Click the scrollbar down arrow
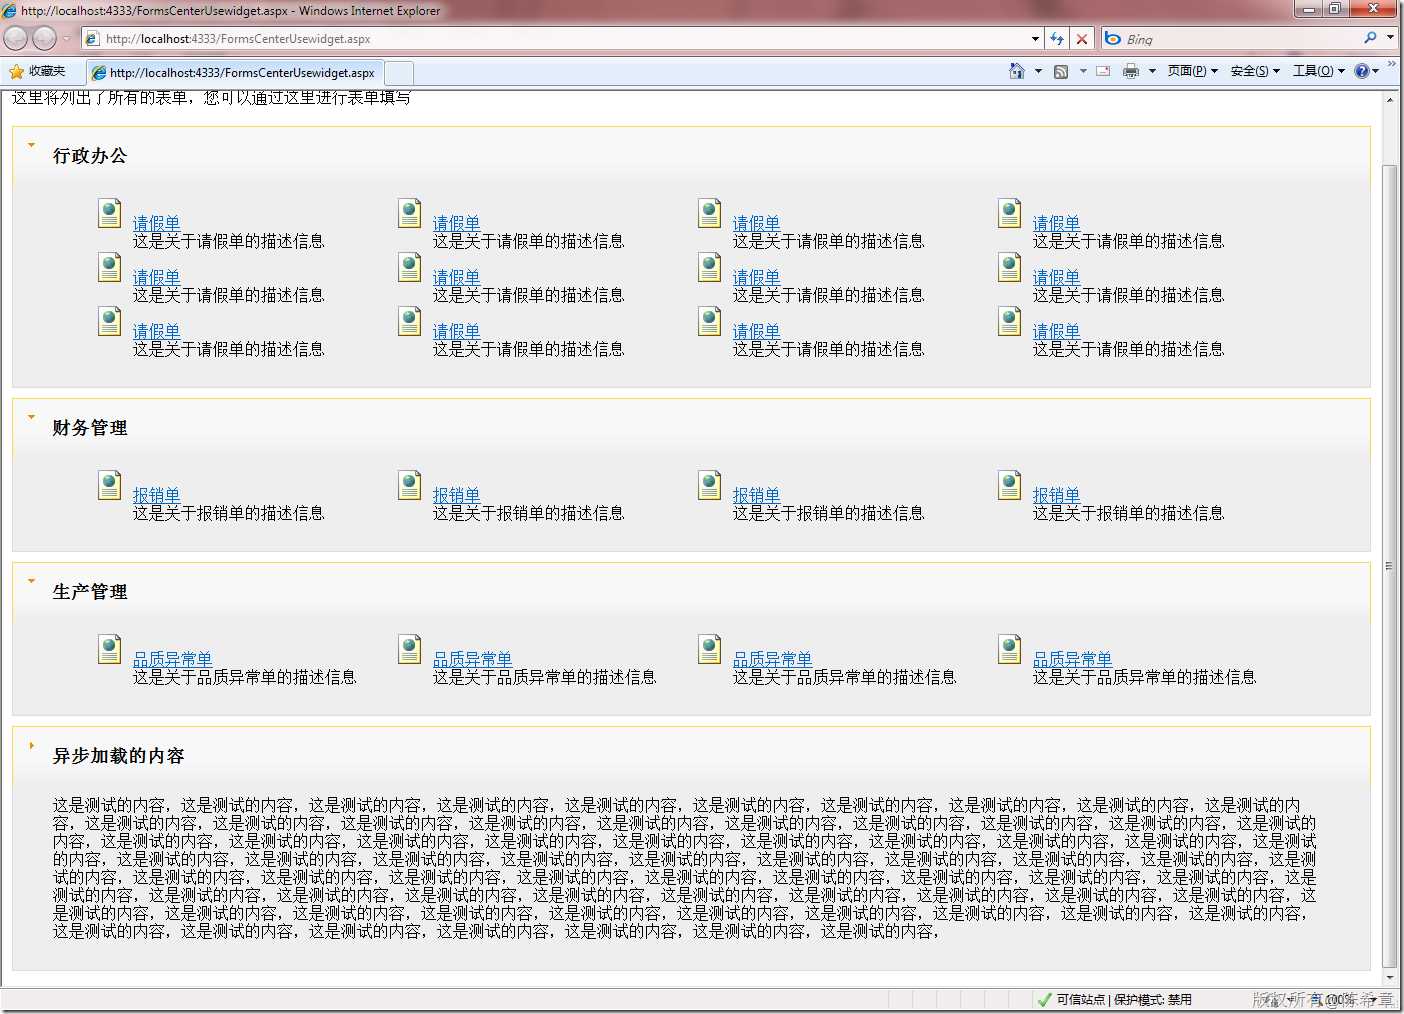The image size is (1404, 1014). pyautogui.click(x=1389, y=977)
